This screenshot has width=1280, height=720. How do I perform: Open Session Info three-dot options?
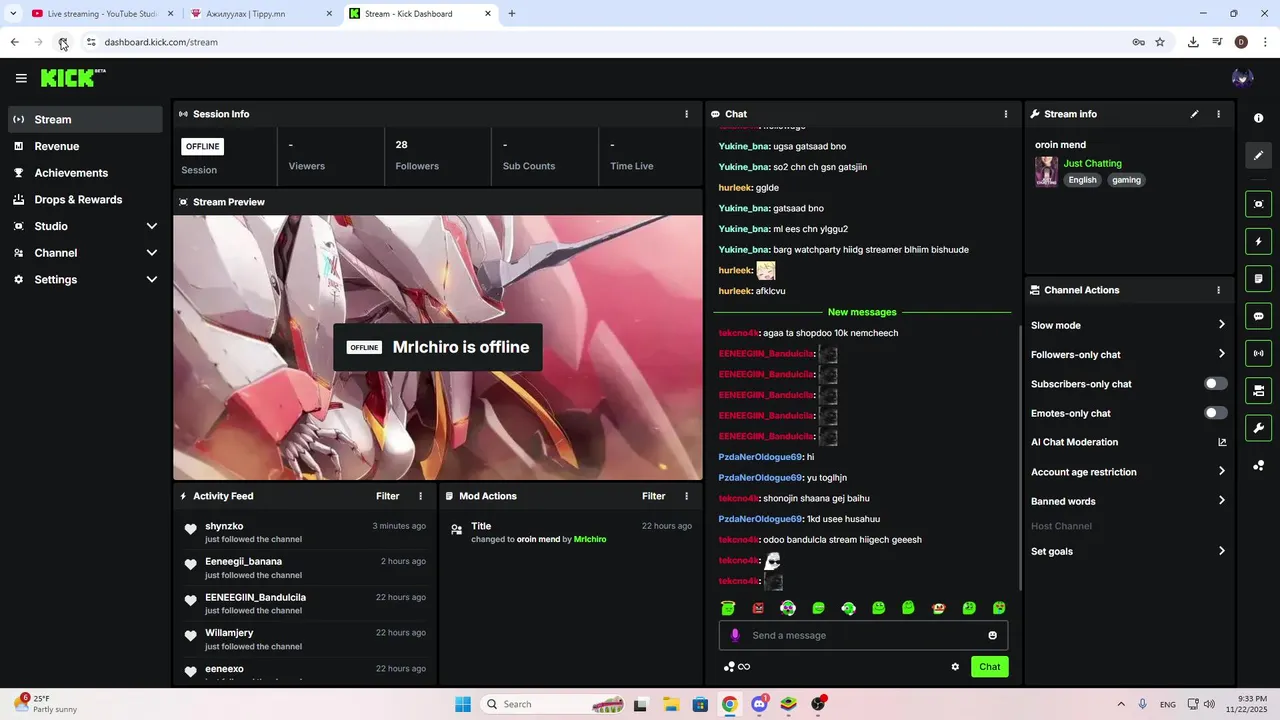tap(686, 114)
